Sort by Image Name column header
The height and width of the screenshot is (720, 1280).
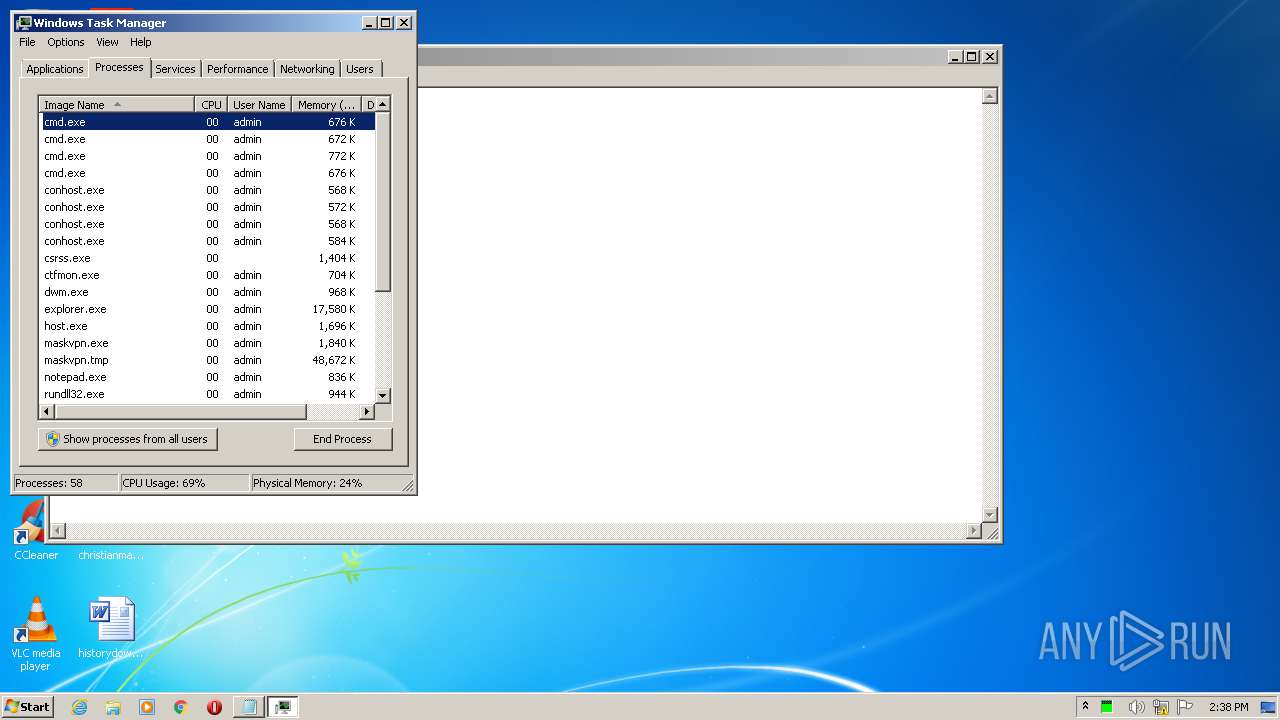click(117, 105)
